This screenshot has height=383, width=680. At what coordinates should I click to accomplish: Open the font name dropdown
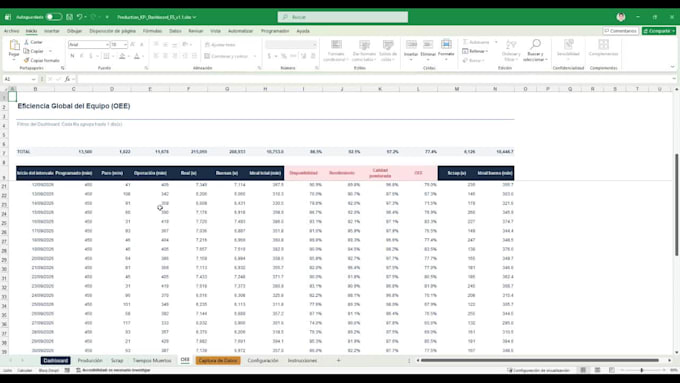[107, 45]
